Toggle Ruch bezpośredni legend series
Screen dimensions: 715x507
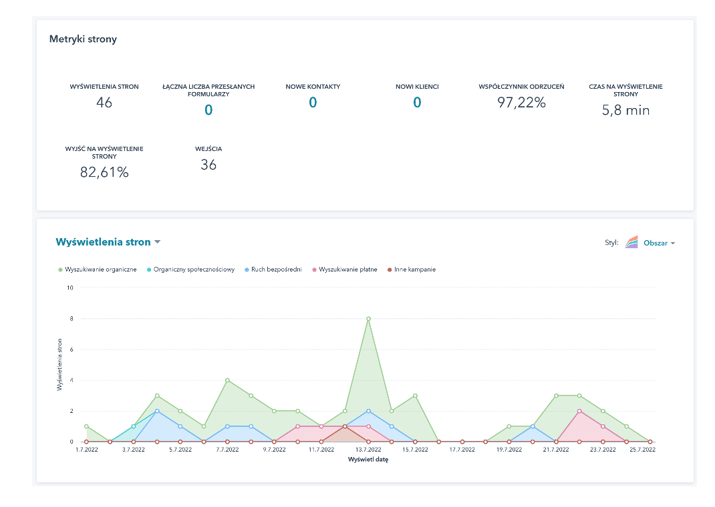(273, 269)
